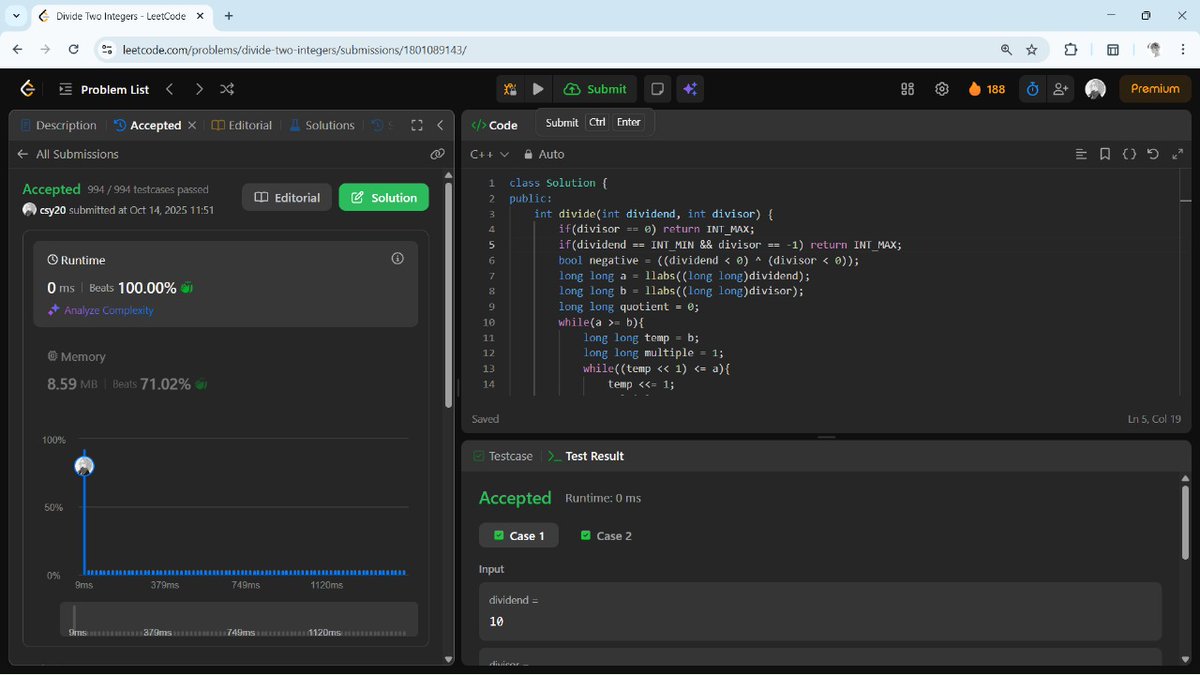Bookmark the code with bookmark icon
The width and height of the screenshot is (1200, 675).
(1105, 154)
